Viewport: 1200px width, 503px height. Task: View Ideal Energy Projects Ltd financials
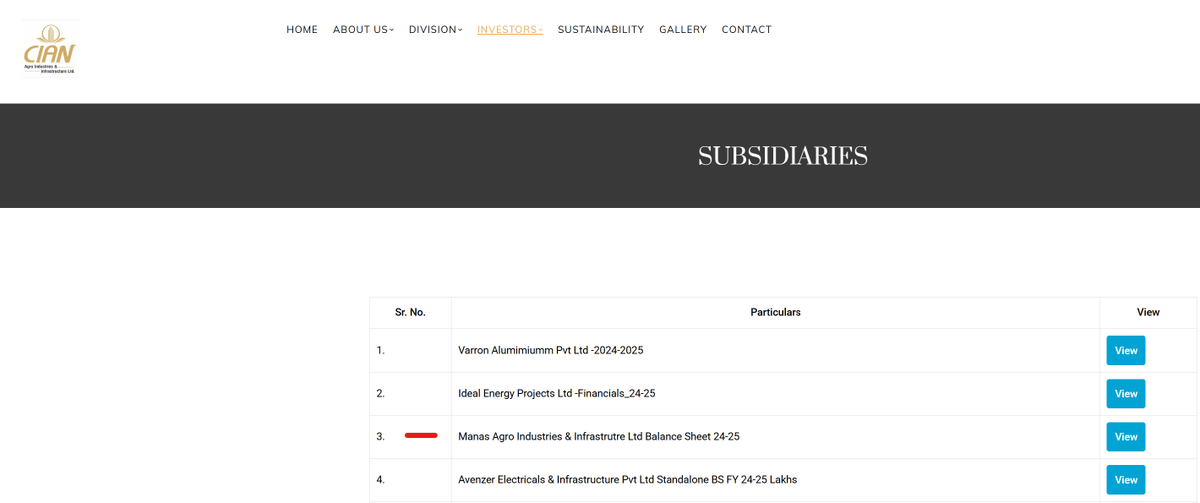coord(1126,394)
